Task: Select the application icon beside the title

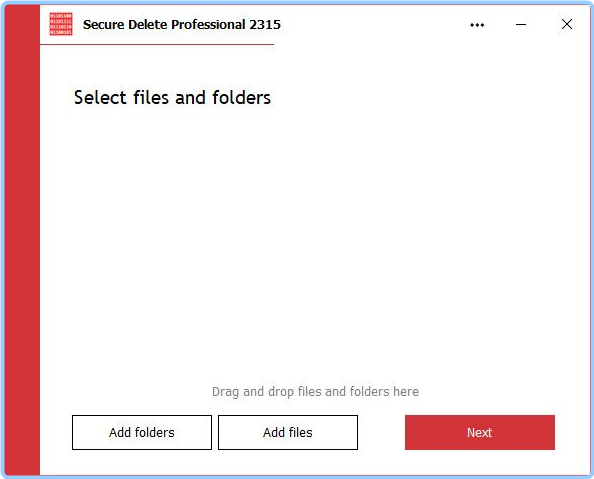Action: 61,24
